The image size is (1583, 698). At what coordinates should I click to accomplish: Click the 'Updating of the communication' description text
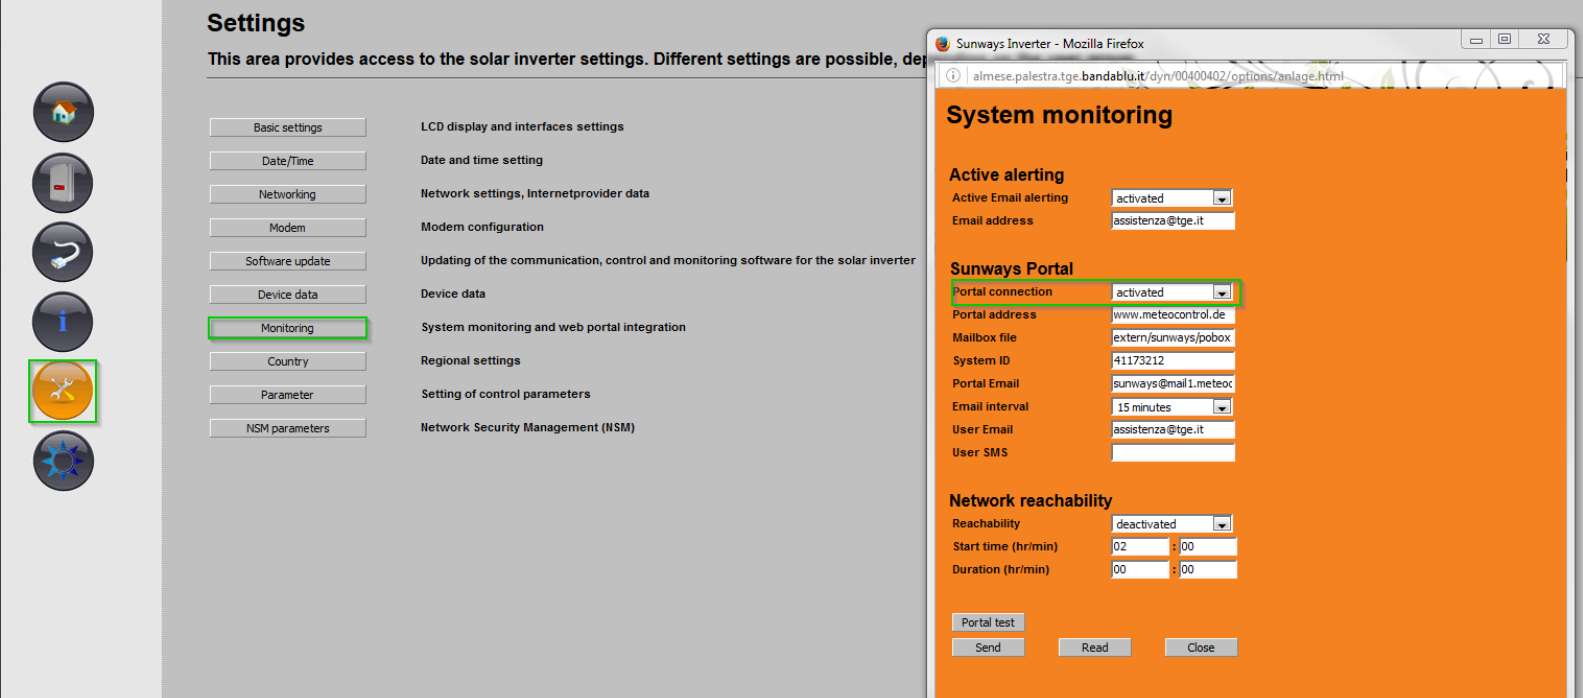668,260
